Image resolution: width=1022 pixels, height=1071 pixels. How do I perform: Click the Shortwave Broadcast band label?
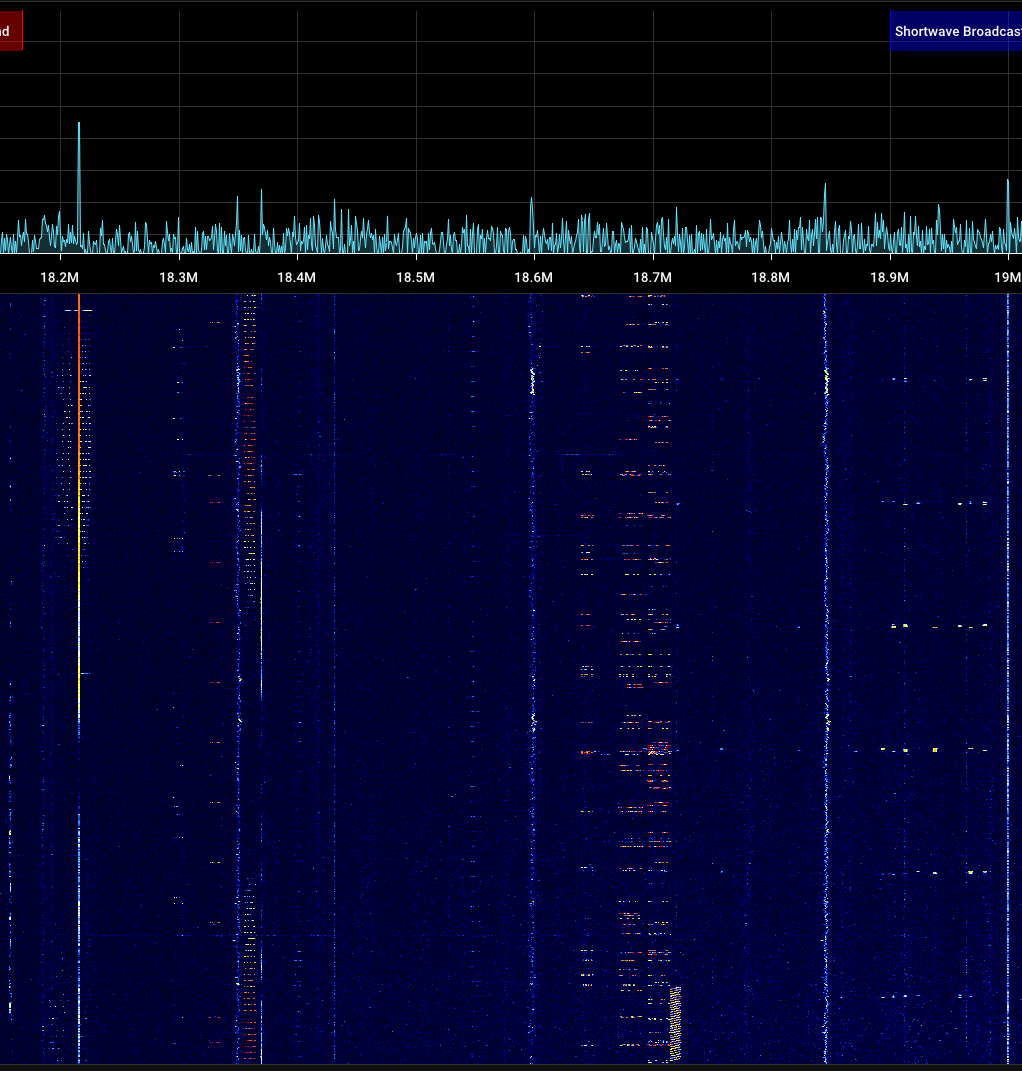click(x=955, y=31)
